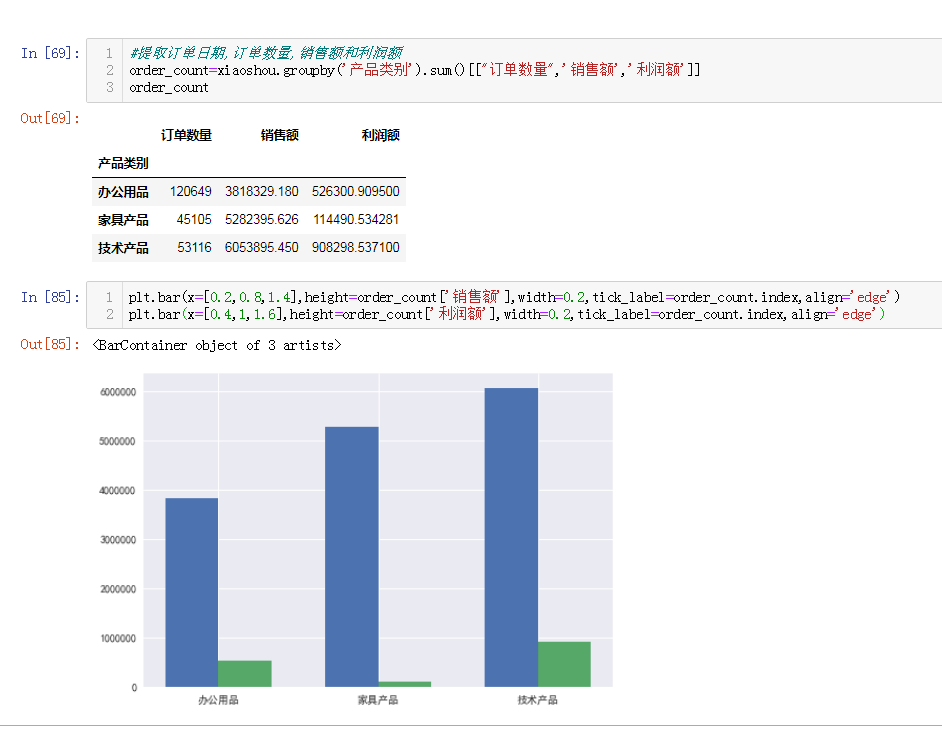Click the 销售额 column header
942x729 pixels.
coord(279,135)
